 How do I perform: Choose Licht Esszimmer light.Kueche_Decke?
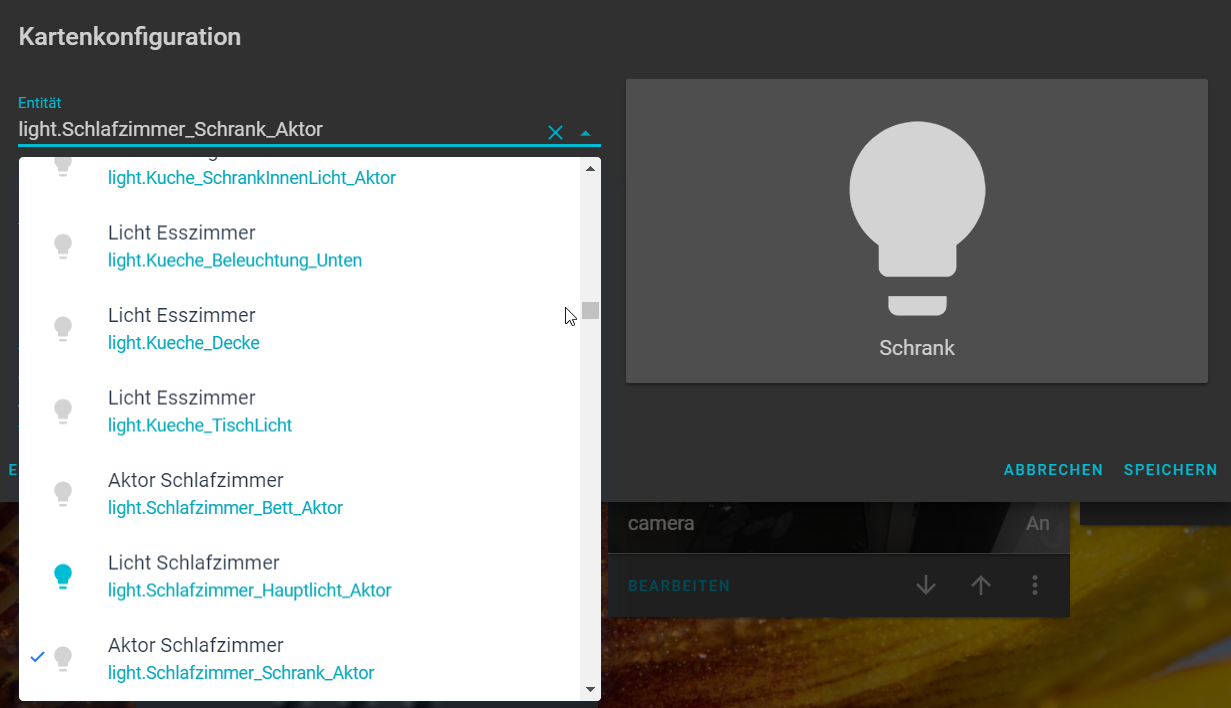[x=300, y=328]
